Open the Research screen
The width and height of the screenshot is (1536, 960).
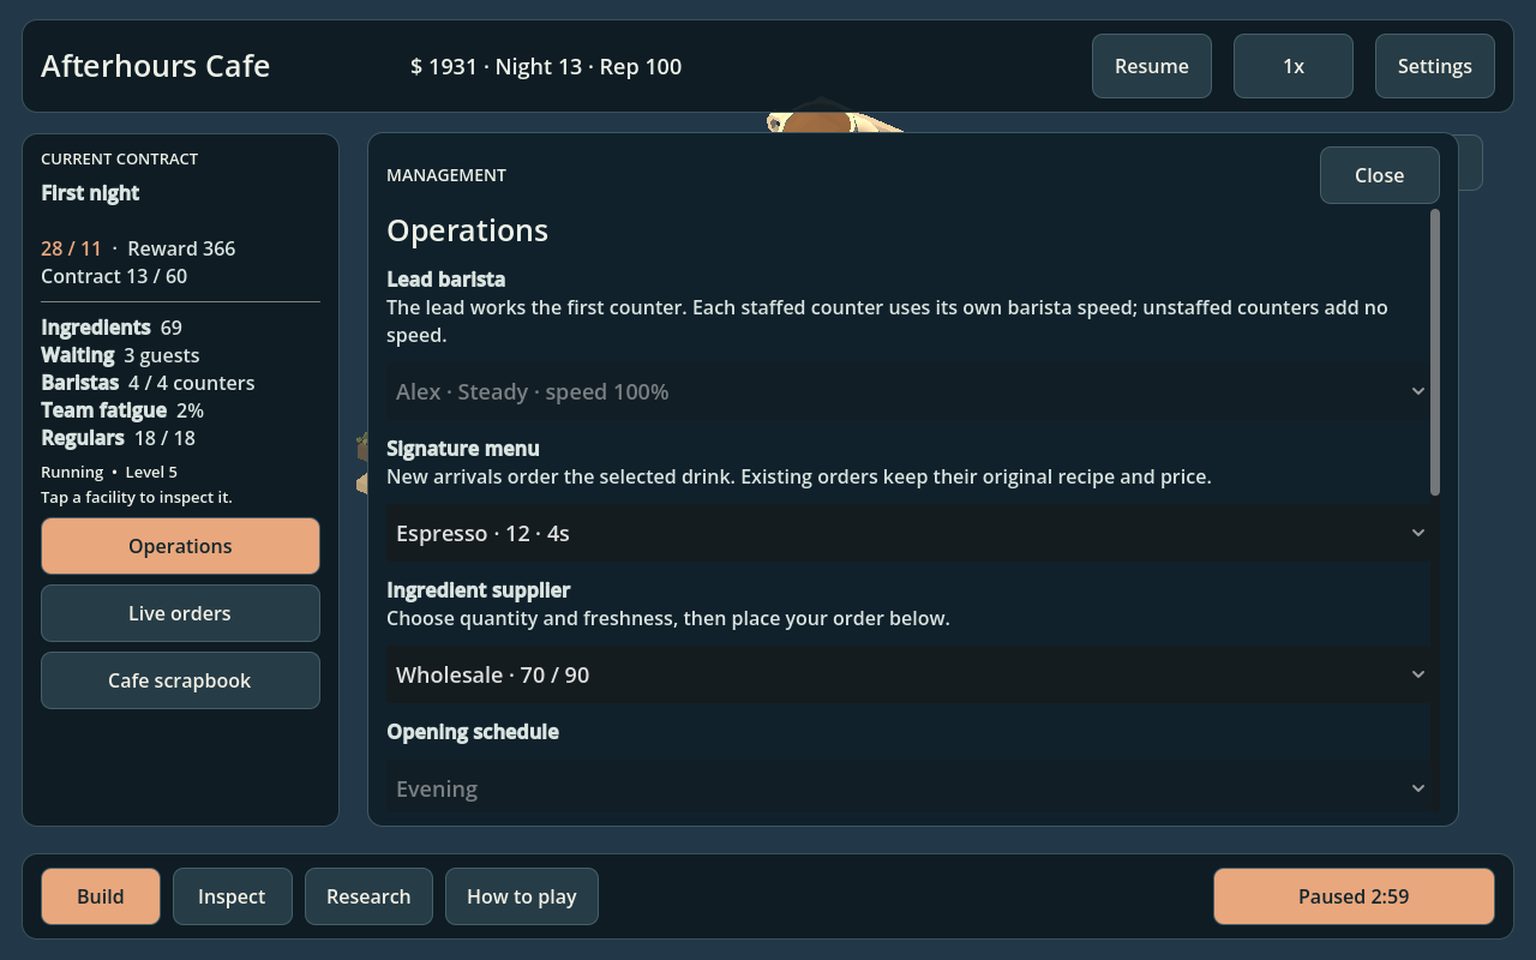point(368,896)
